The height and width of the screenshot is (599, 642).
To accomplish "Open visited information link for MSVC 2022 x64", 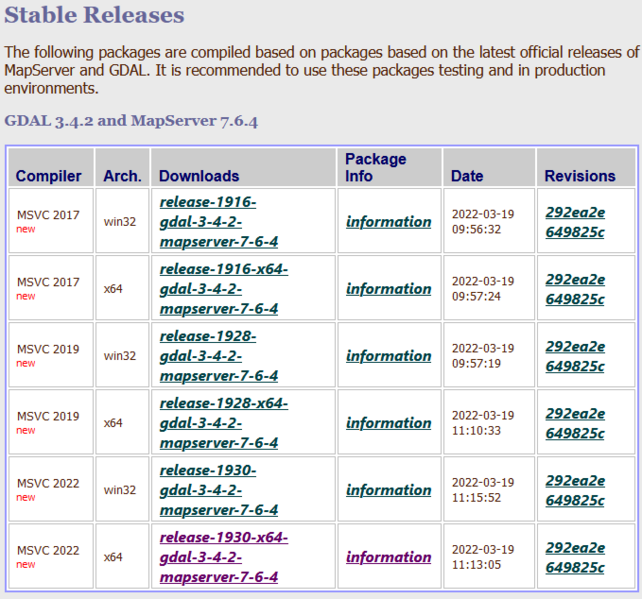I will coord(388,557).
